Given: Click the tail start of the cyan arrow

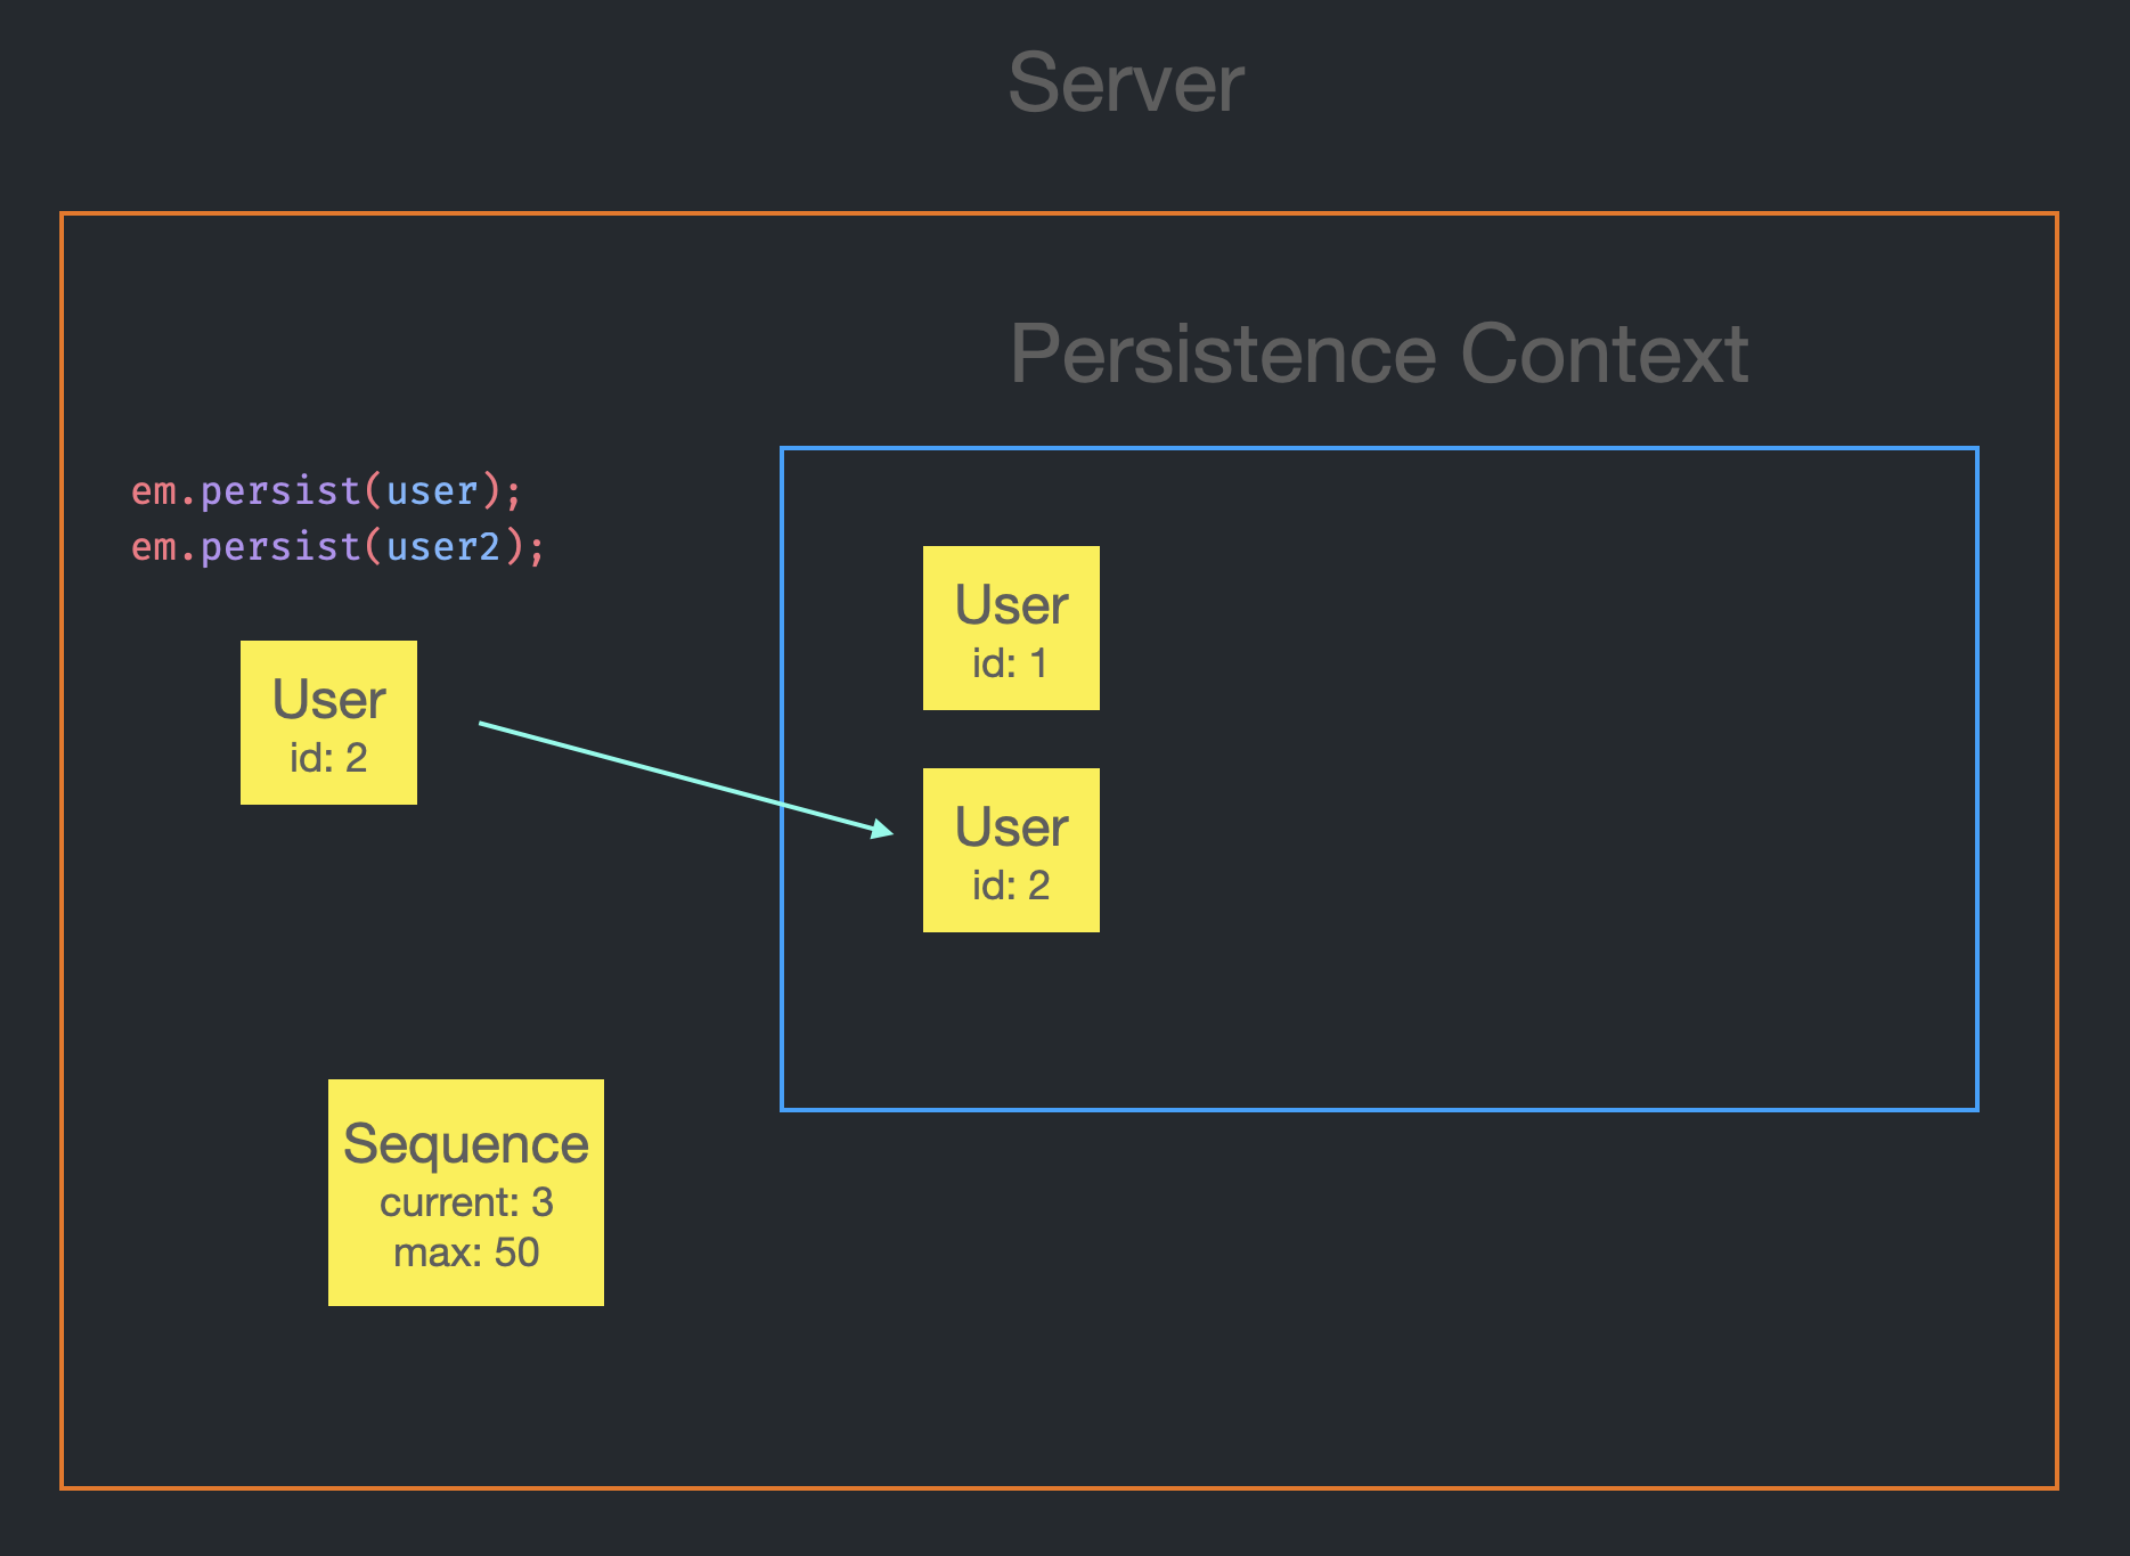Looking at the screenshot, I should tap(483, 723).
